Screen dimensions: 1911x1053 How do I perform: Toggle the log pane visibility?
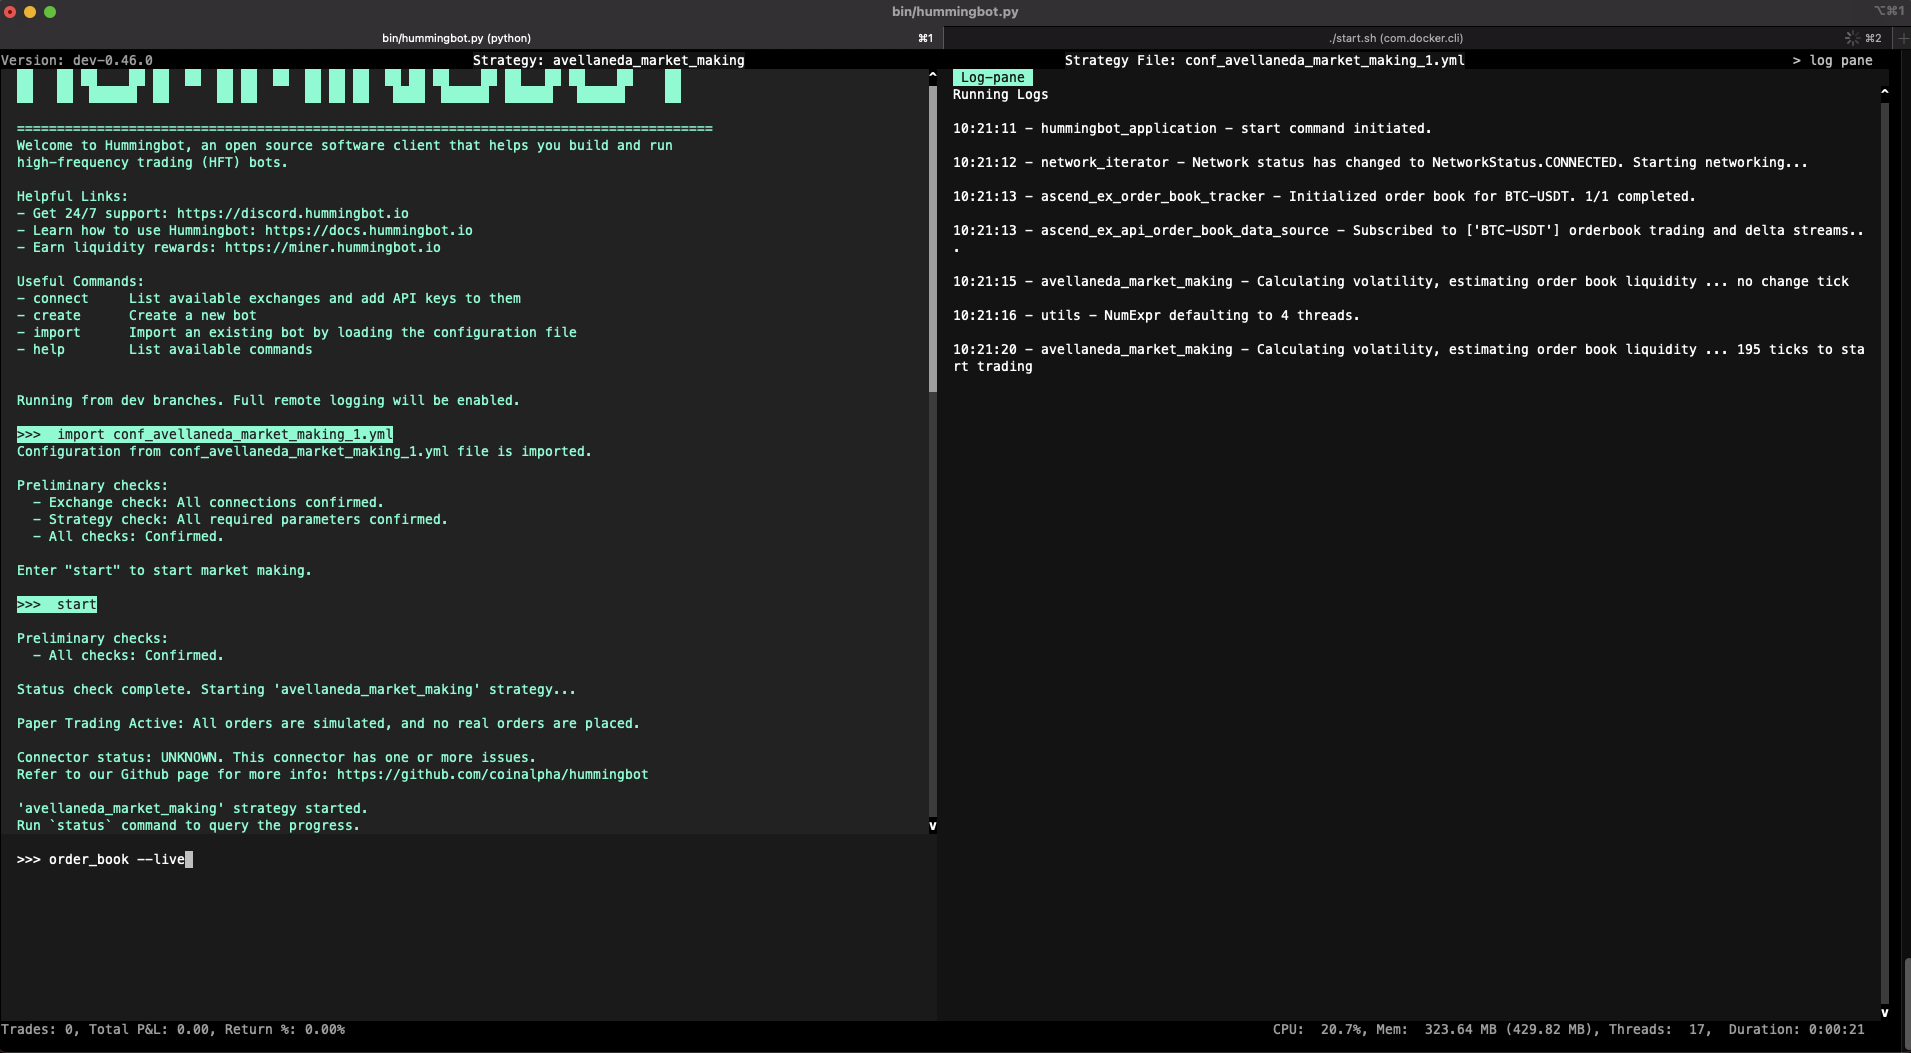point(1832,61)
